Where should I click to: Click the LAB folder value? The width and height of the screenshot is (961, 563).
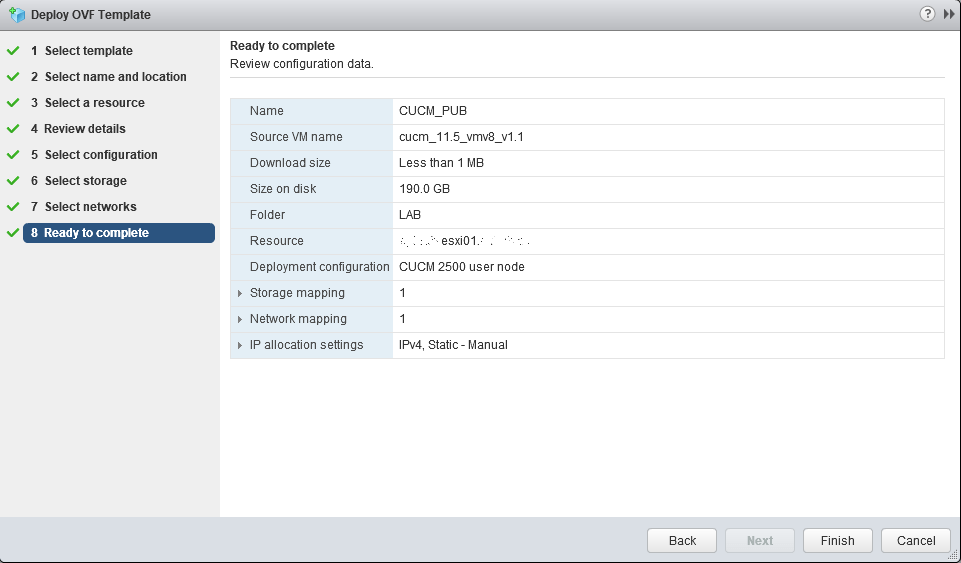[x=410, y=215]
